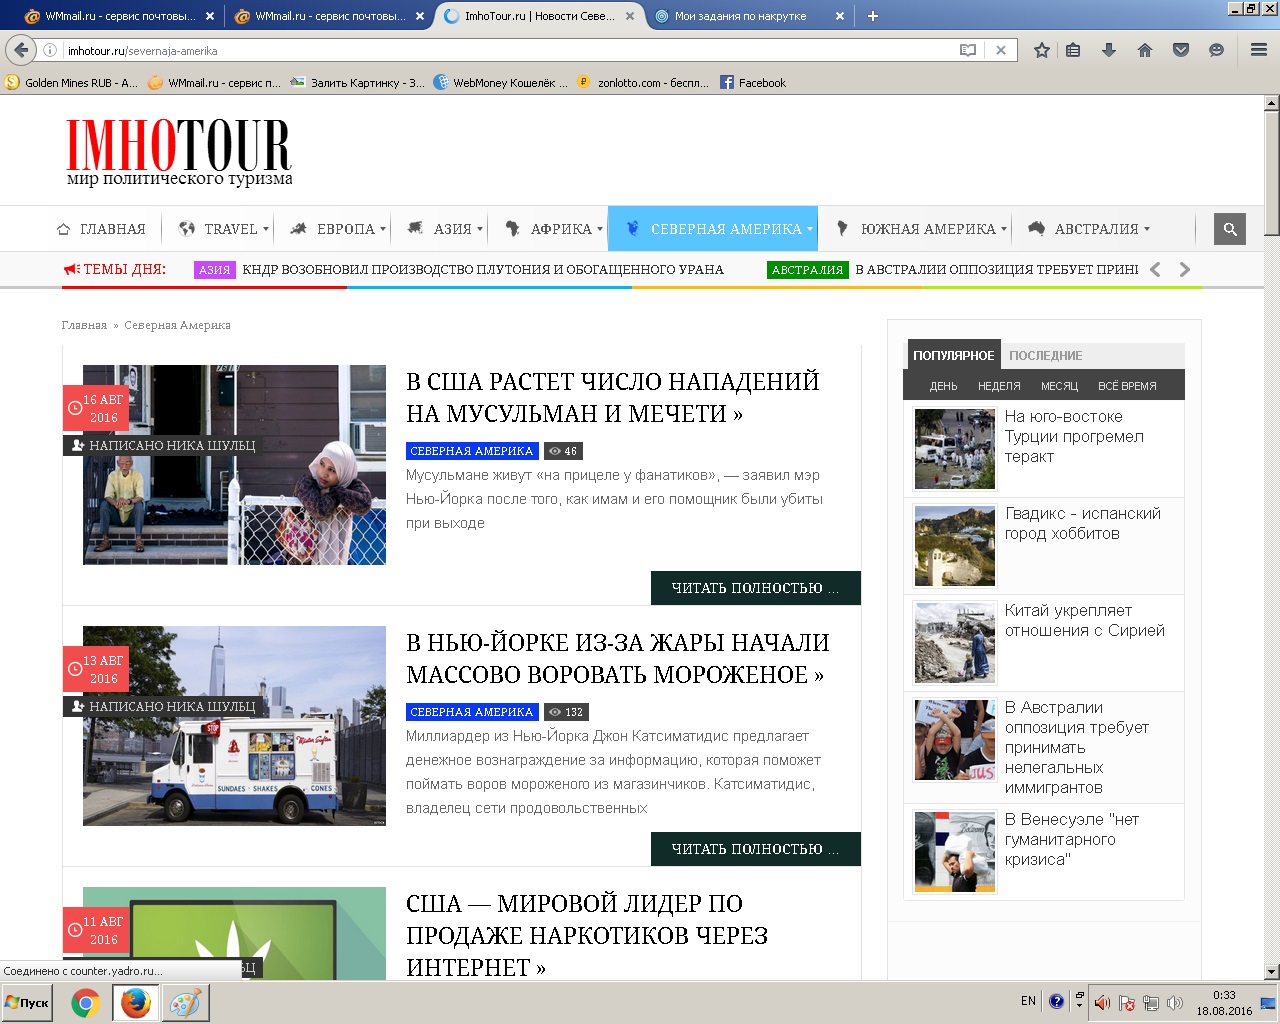Go to browser home page icon
Screen dimensions: 1280x1024
1145,50
